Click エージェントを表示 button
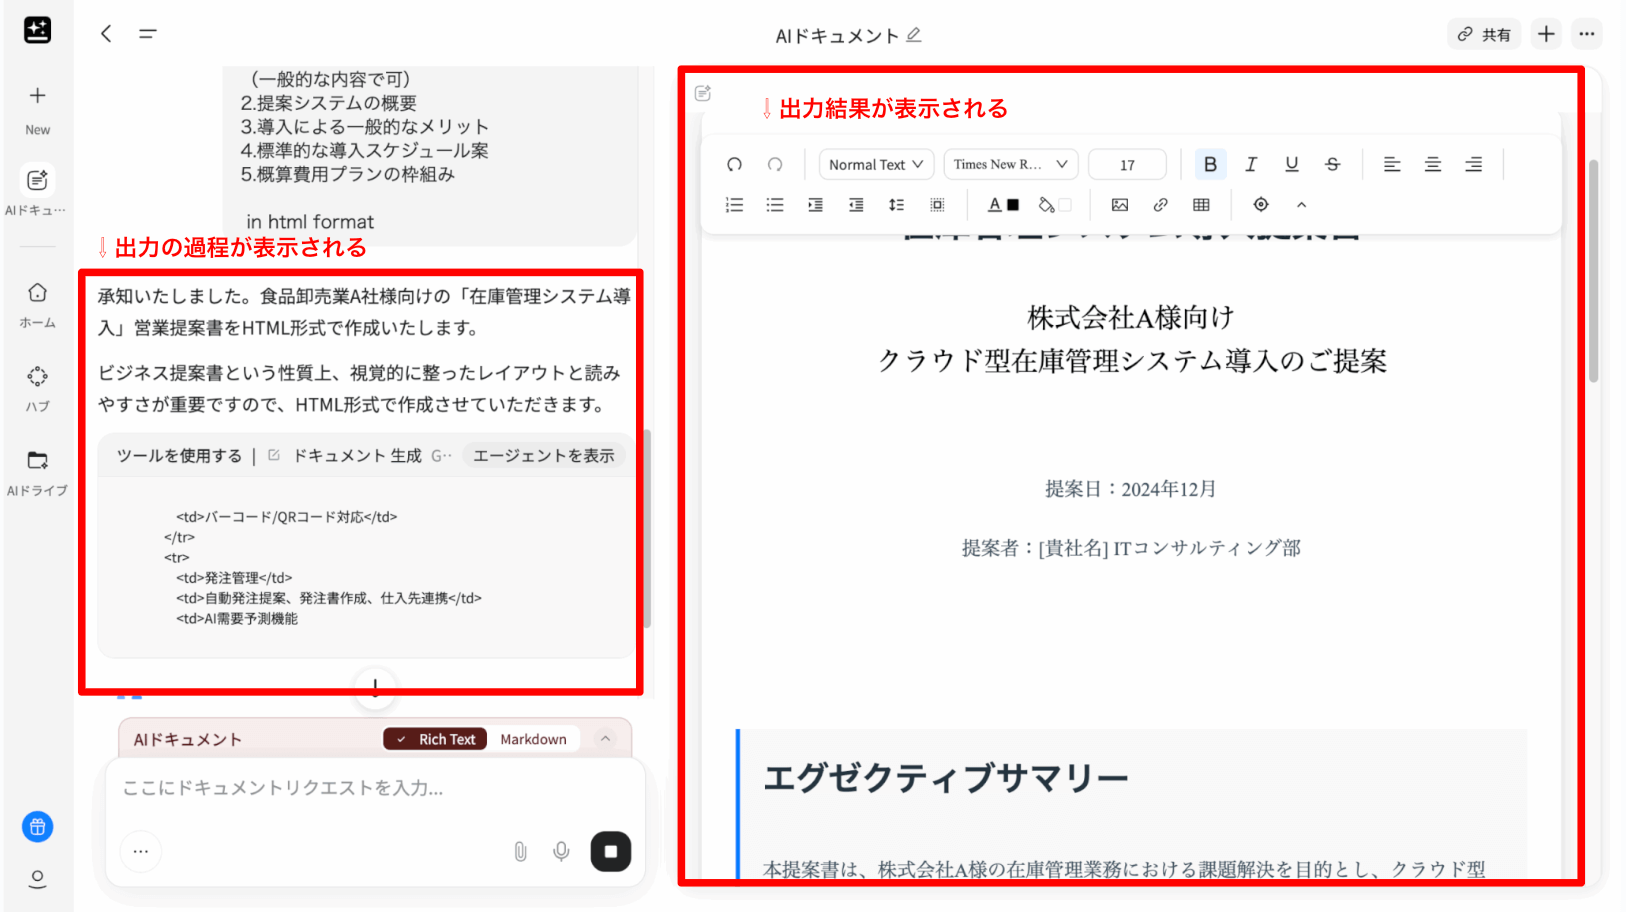This screenshot has height=912, width=1626. click(x=543, y=455)
